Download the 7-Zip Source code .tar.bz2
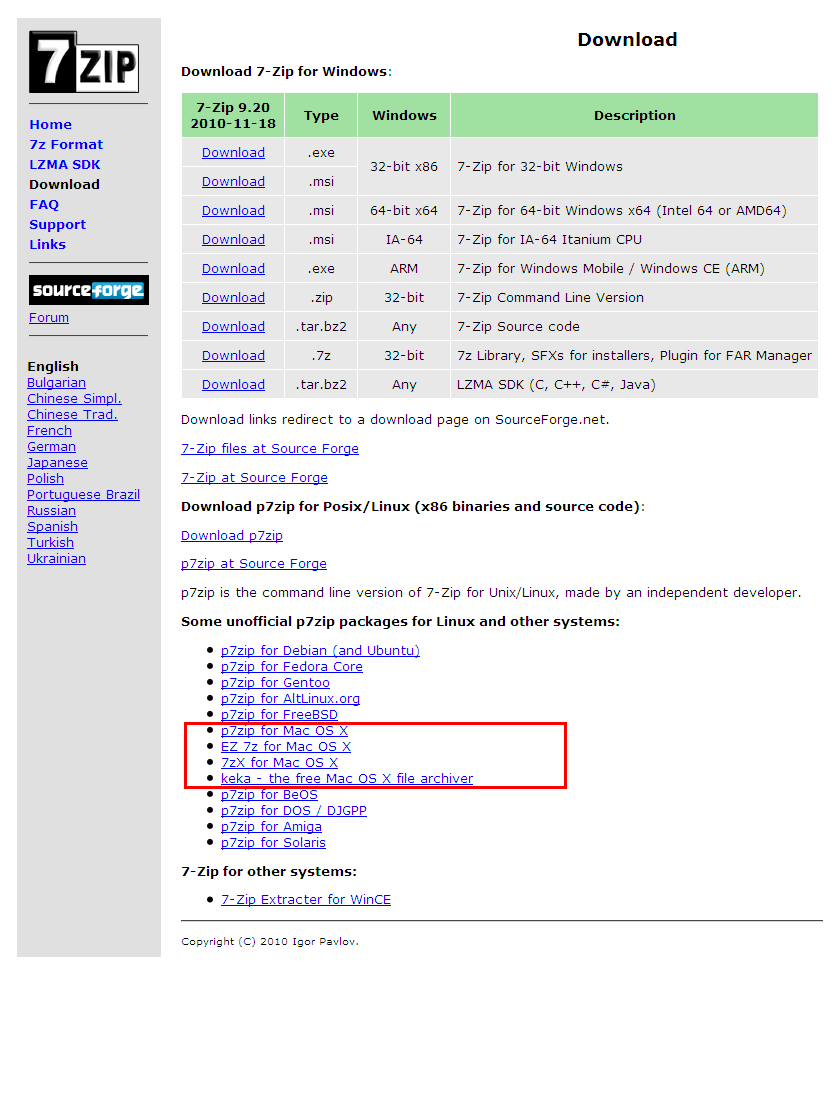Screen dimensions: 835x1094 coord(233,327)
